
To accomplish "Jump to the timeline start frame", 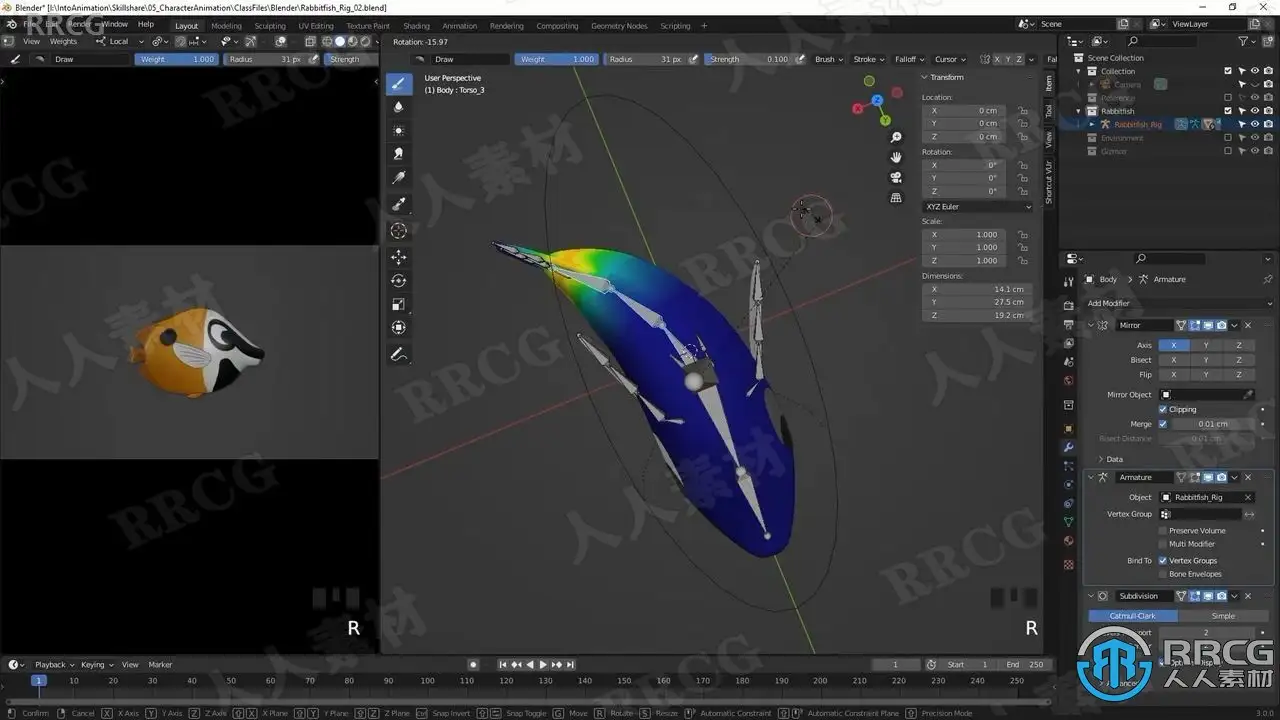I will [x=504, y=665].
